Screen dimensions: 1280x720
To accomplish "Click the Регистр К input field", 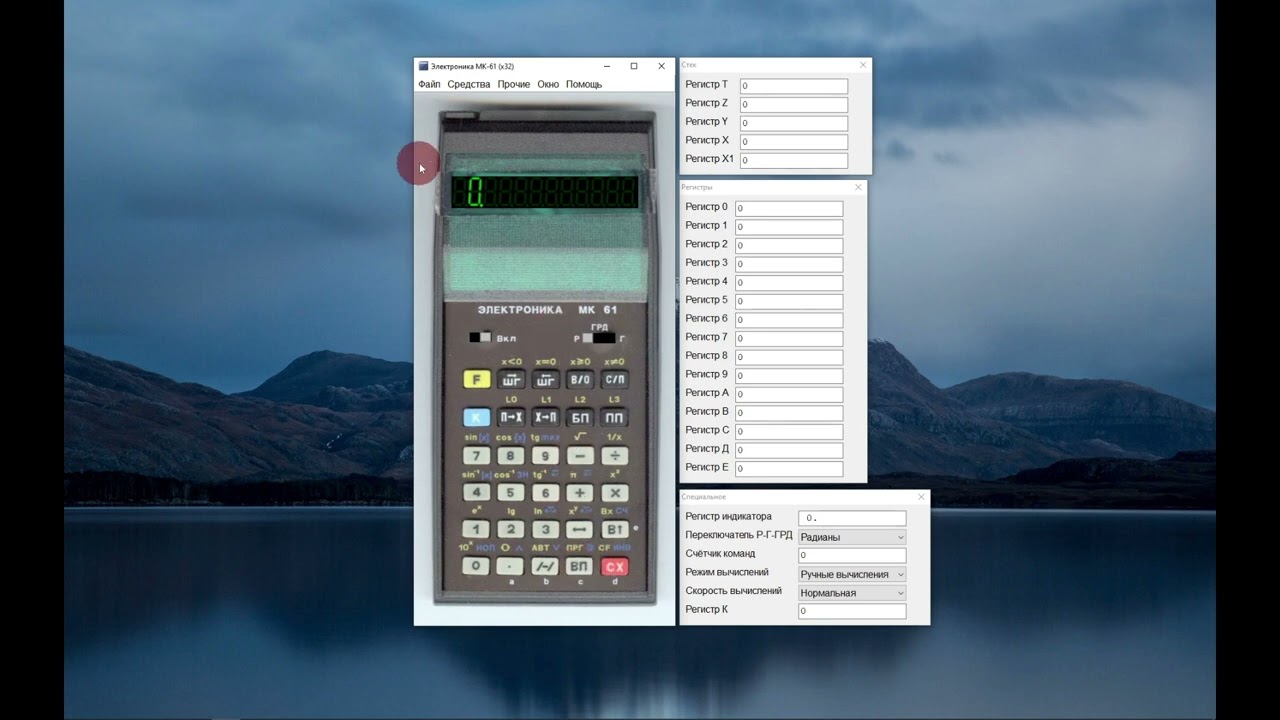I will tap(852, 611).
